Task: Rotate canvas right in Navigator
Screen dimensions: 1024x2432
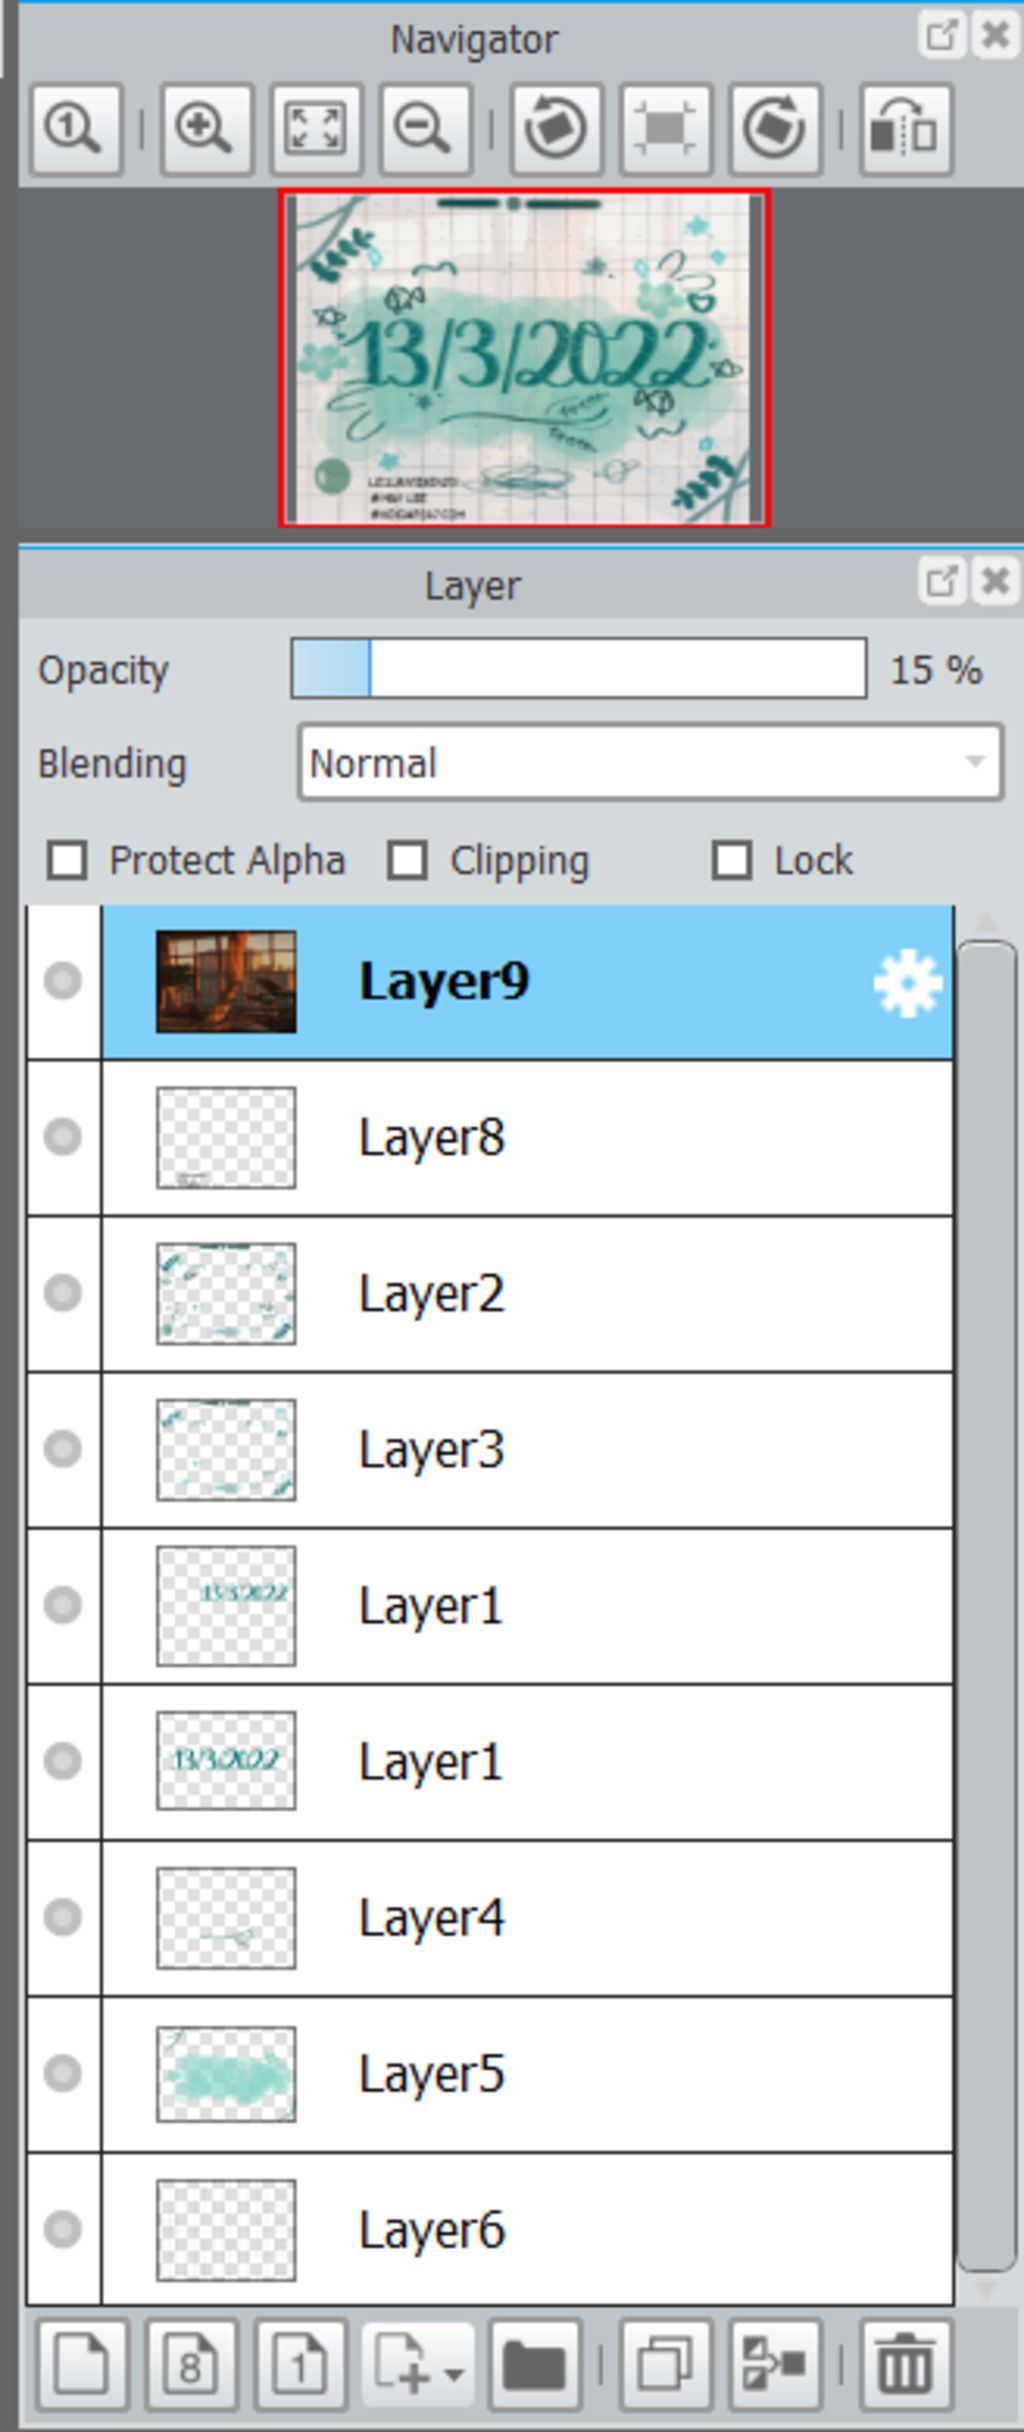Action: (x=776, y=130)
